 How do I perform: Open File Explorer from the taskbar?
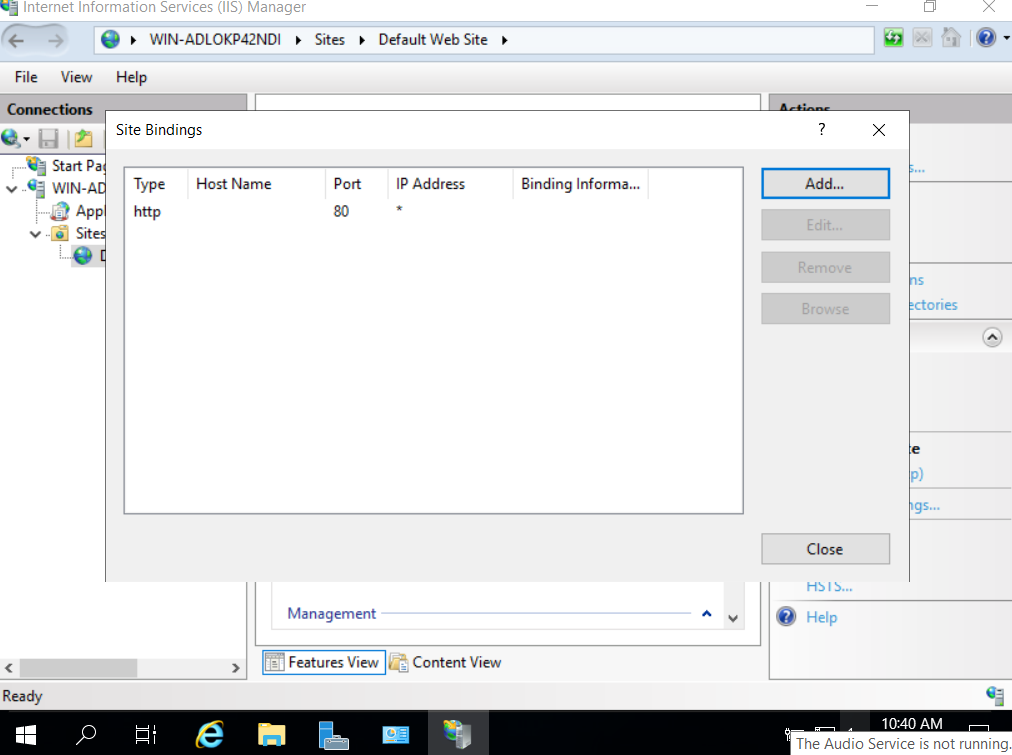click(x=271, y=734)
